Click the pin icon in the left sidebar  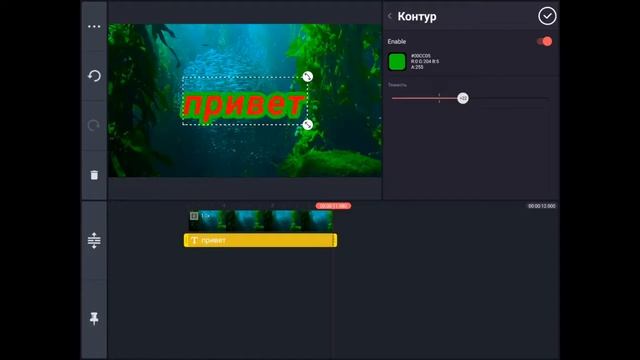tap(94, 318)
